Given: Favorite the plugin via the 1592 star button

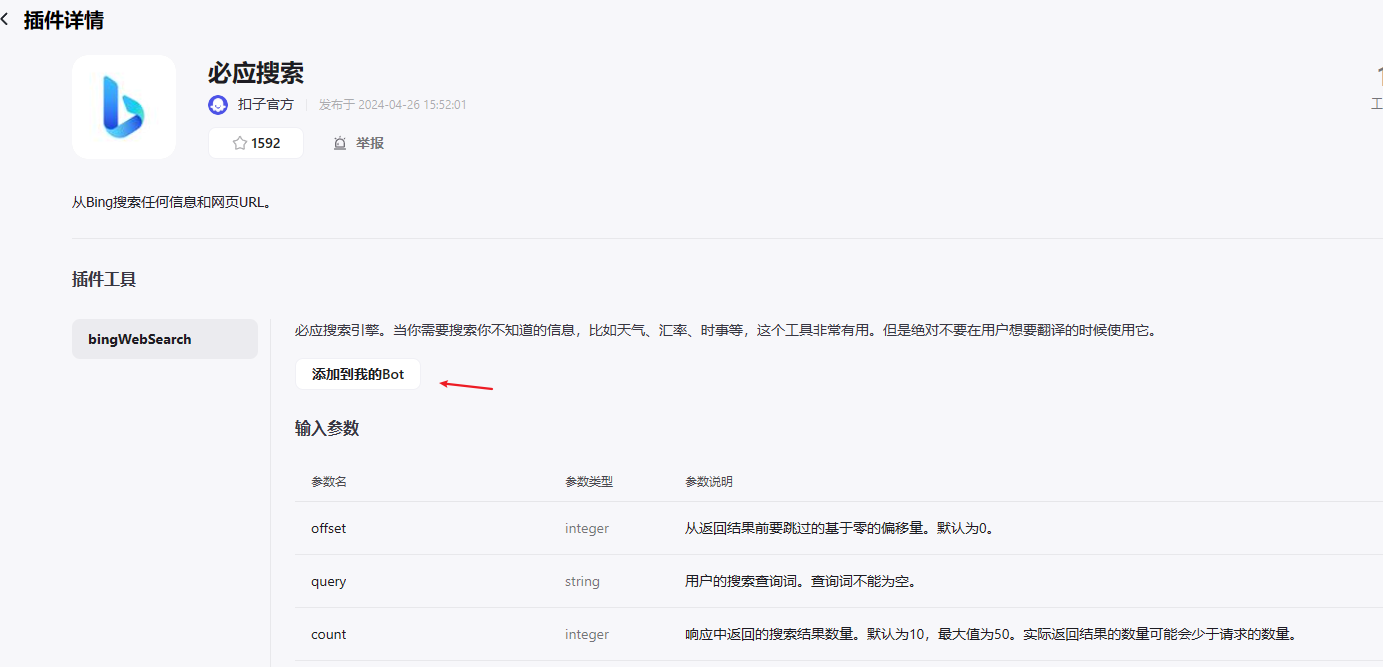Looking at the screenshot, I should [x=256, y=143].
